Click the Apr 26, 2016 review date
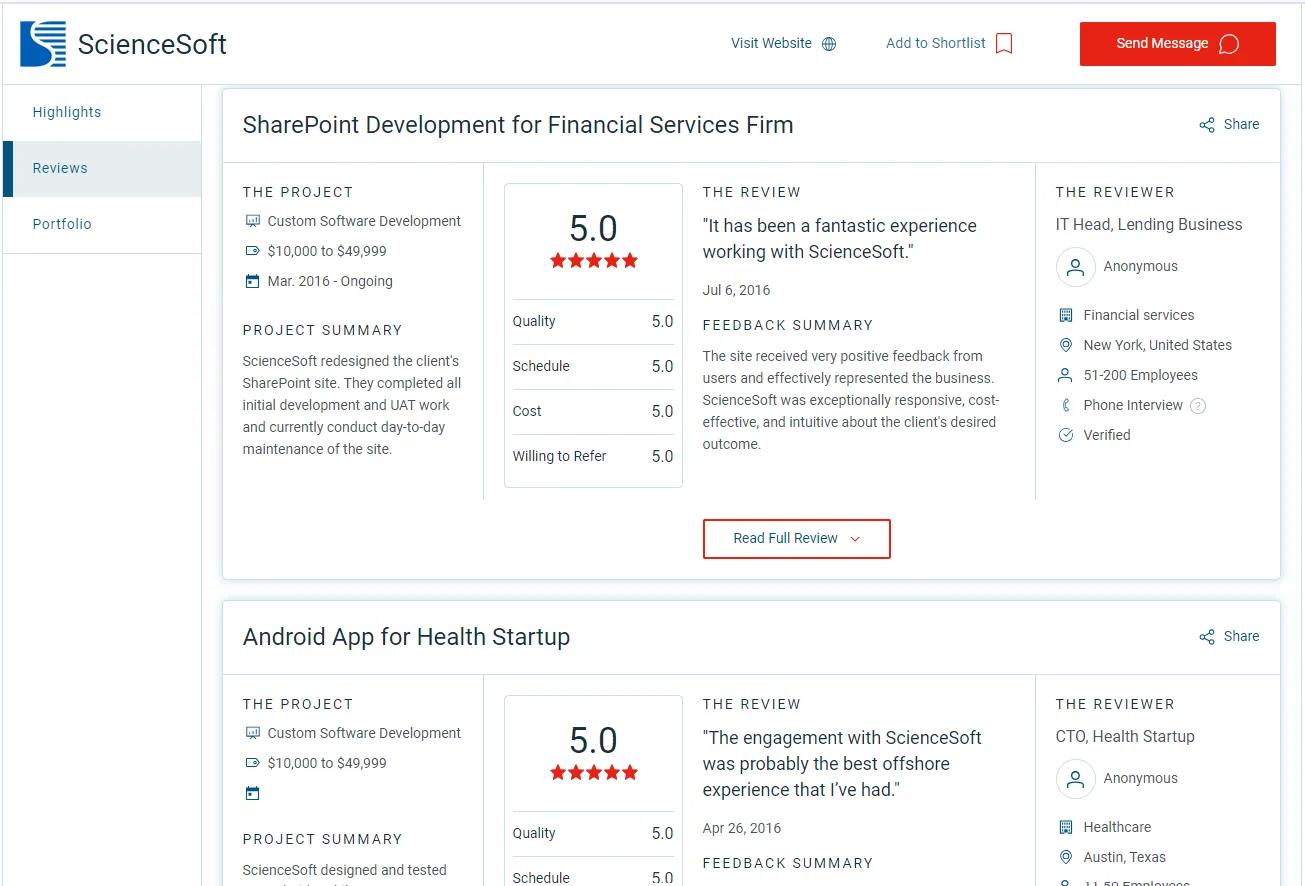This screenshot has width=1305, height=886. pos(741,829)
